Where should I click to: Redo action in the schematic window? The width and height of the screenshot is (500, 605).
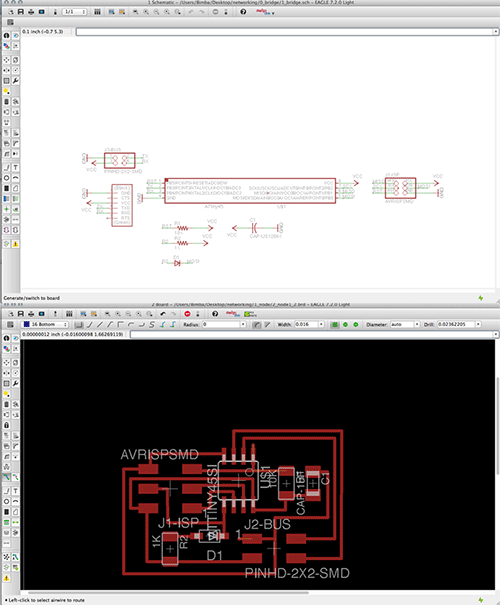201,12
